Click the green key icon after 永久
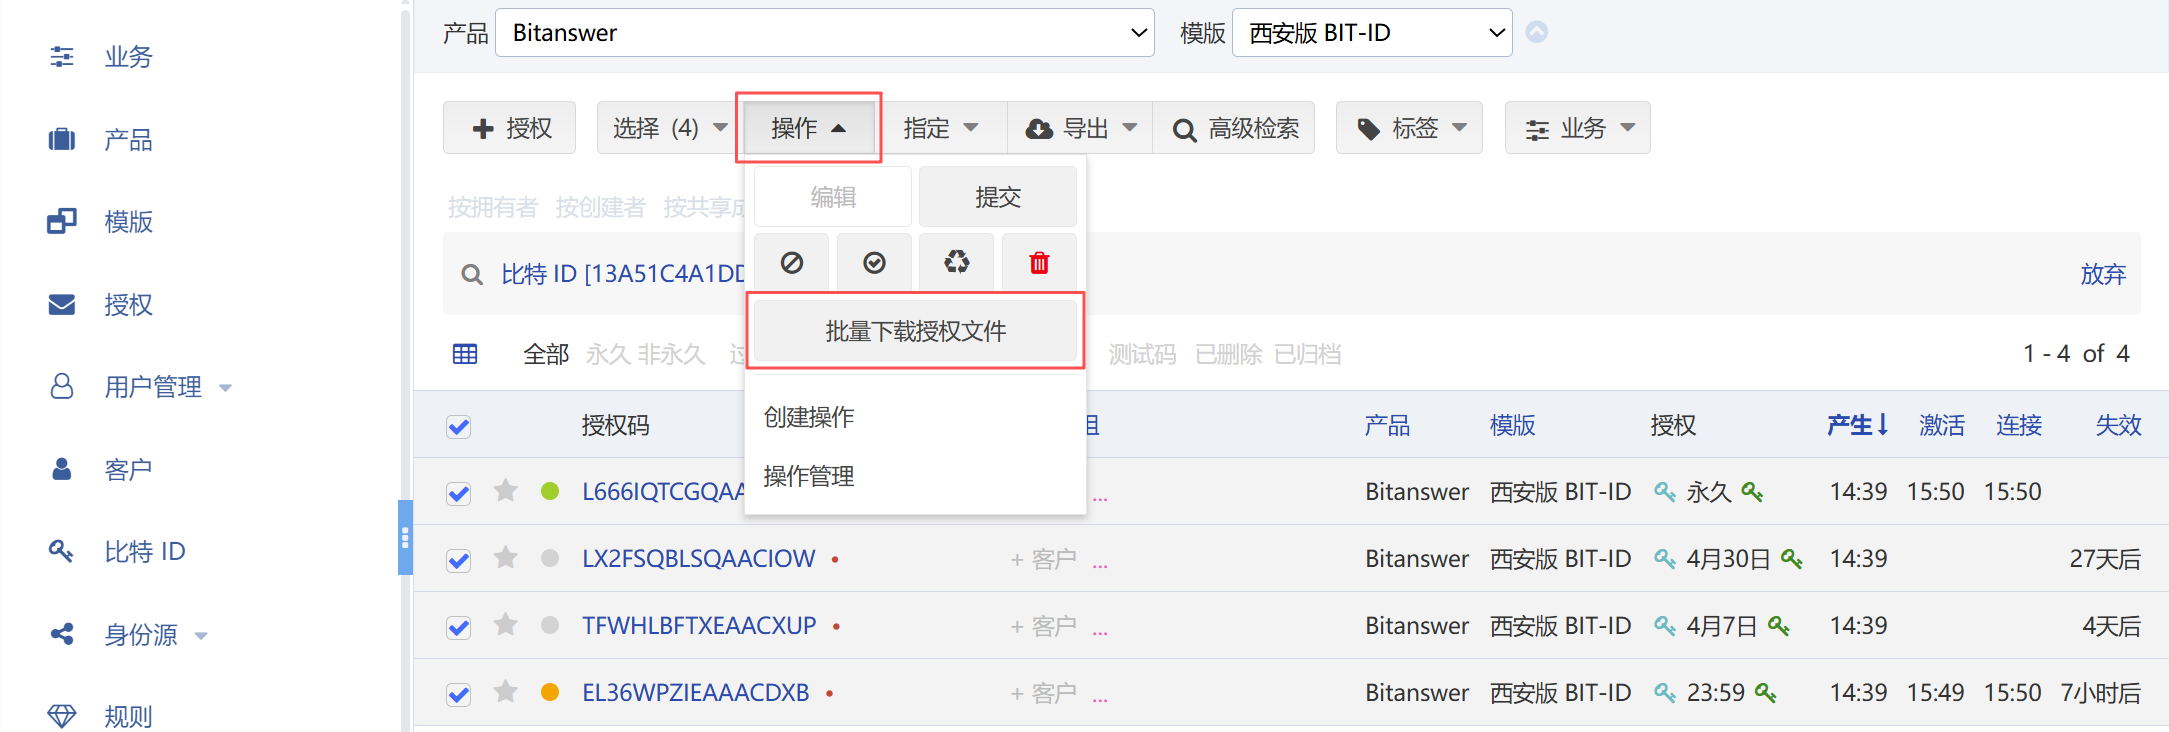The width and height of the screenshot is (2169, 732). [1752, 492]
